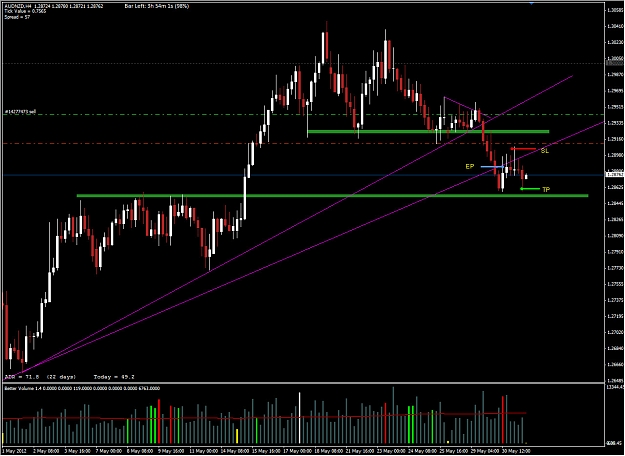Click the 1 May 2012 date label
The image size is (625, 456).
pos(14,451)
